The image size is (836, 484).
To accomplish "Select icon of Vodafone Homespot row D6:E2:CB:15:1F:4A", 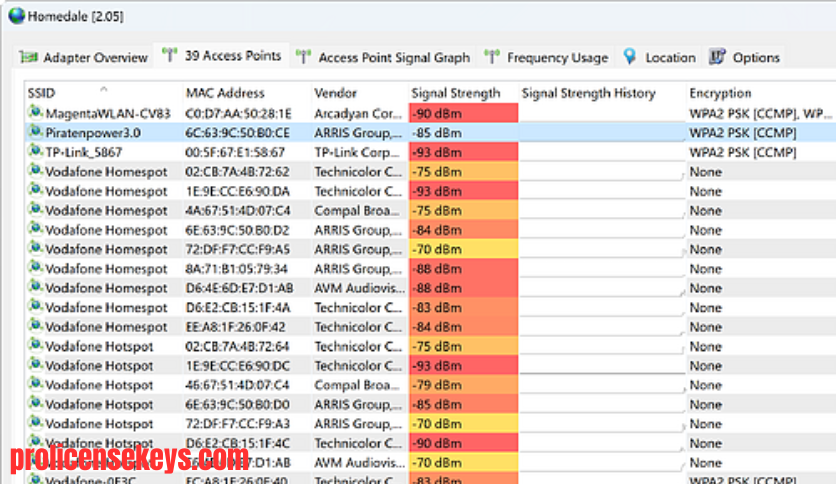I will pyautogui.click(x=35, y=306).
